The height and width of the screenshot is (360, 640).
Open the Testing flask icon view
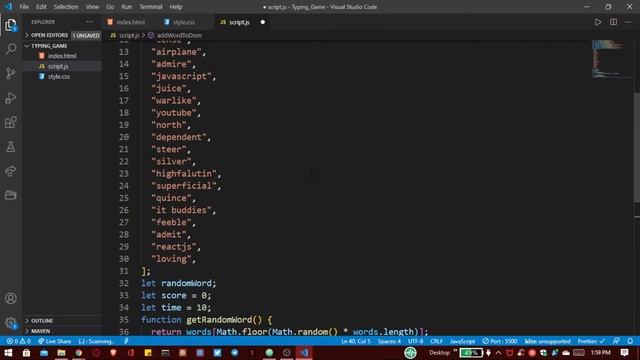pyautogui.click(x=11, y=147)
